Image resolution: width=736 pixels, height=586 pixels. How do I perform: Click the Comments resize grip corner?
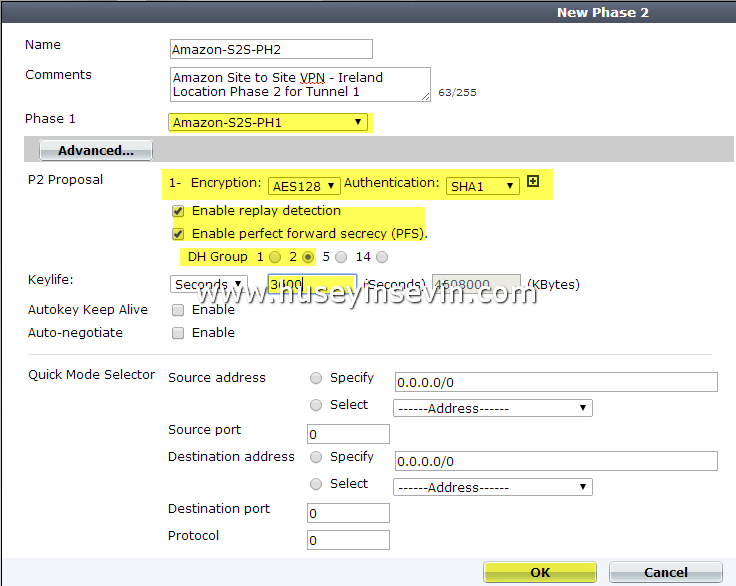click(425, 96)
